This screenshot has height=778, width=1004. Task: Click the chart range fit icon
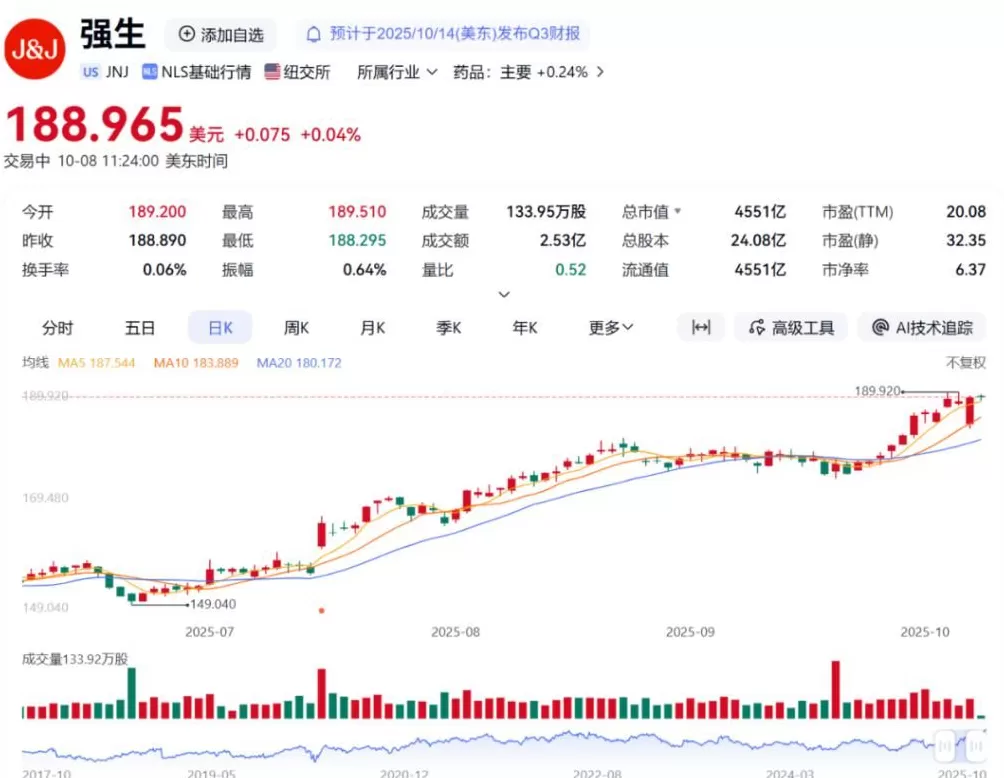point(701,327)
